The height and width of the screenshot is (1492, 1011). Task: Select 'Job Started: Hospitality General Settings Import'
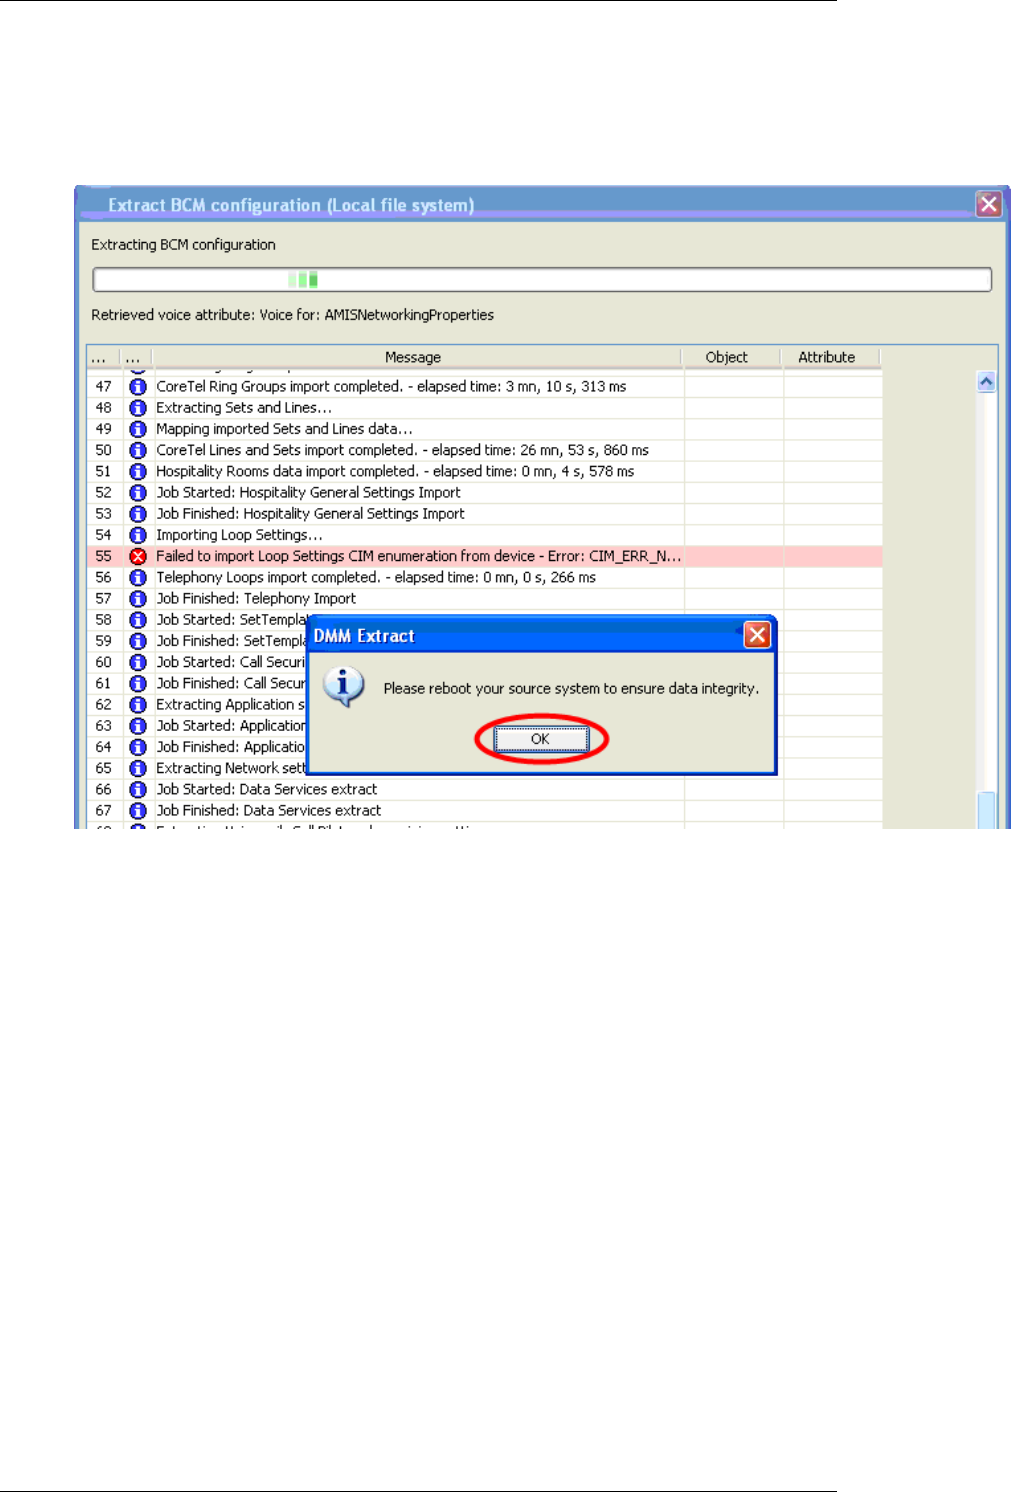308,493
